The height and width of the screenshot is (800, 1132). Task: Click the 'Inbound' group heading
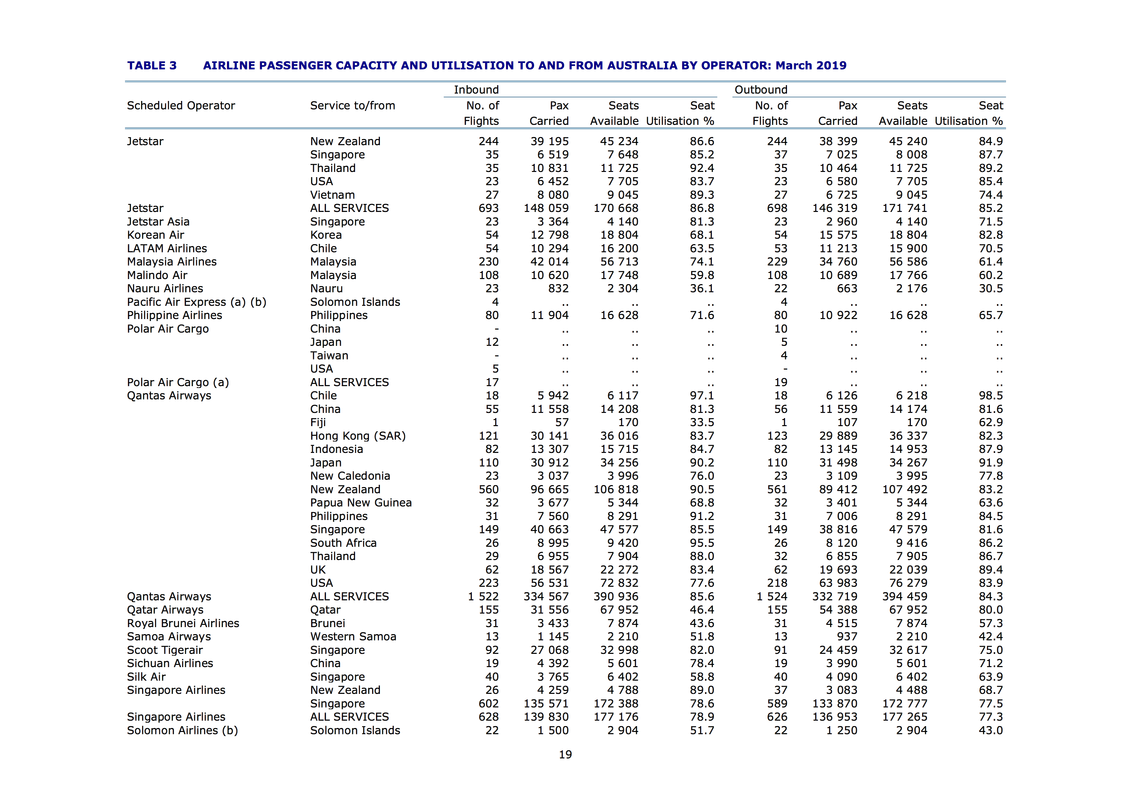[476, 90]
